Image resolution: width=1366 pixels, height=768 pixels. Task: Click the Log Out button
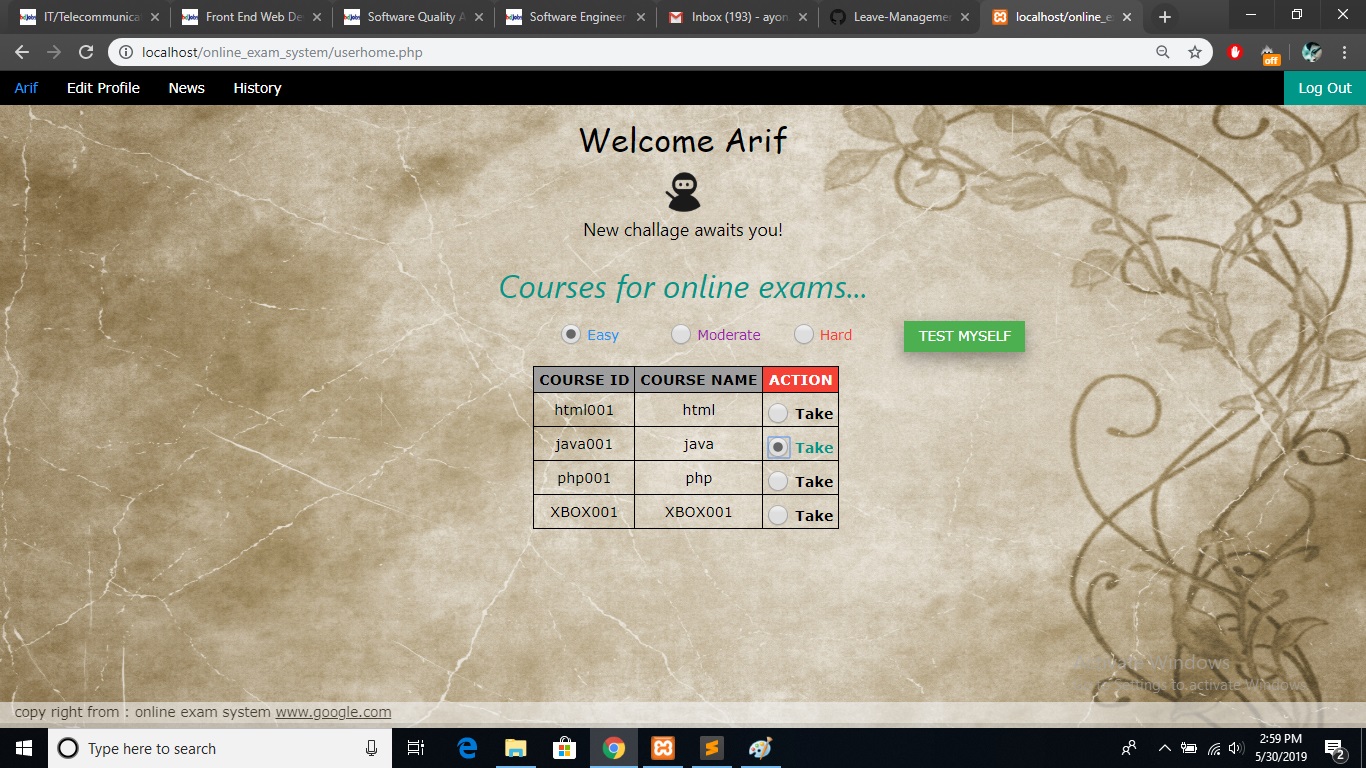pos(1324,88)
